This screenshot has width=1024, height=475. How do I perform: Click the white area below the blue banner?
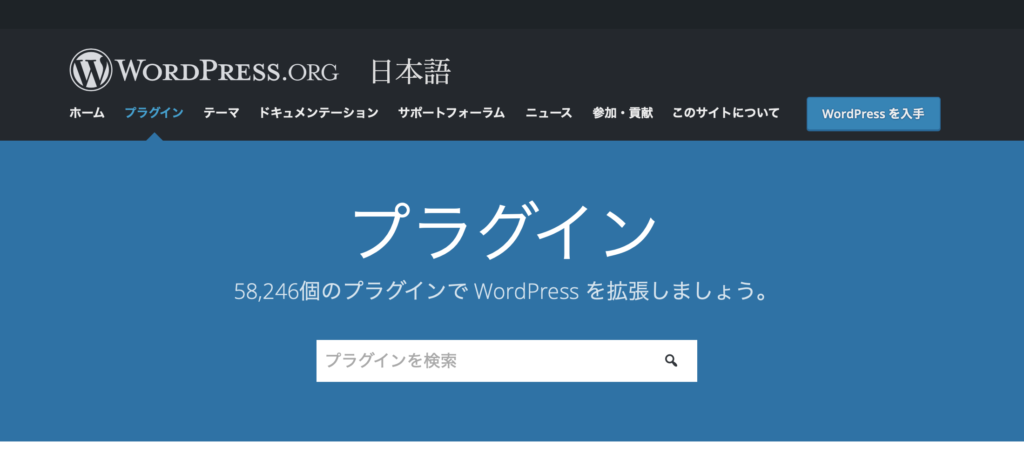tap(512, 458)
